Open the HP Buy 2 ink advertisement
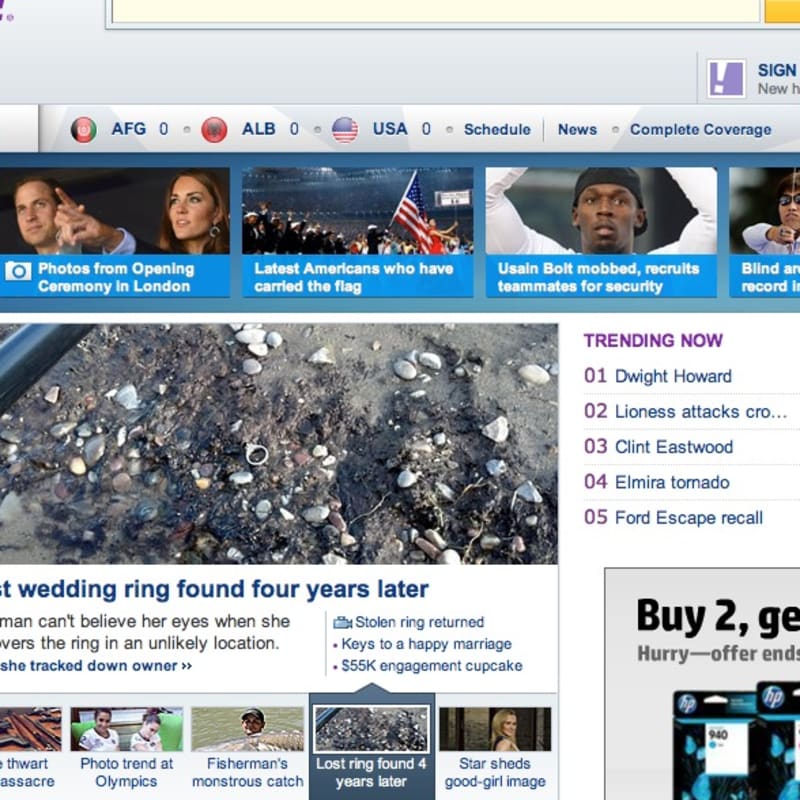800x800 pixels. point(703,684)
